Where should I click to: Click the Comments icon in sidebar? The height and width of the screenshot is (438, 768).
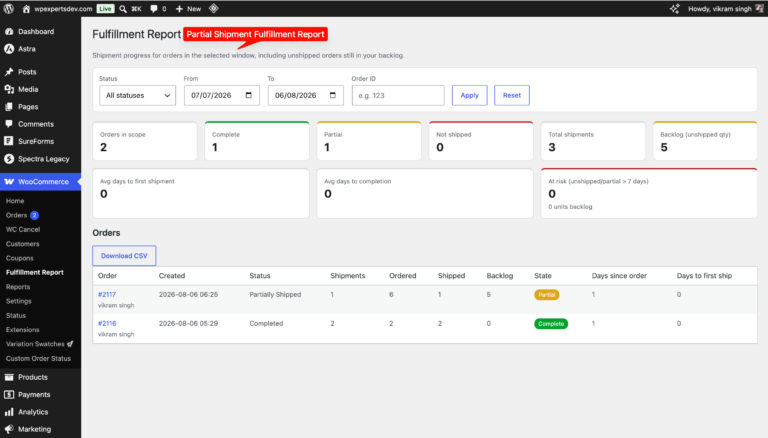pyautogui.click(x=9, y=124)
